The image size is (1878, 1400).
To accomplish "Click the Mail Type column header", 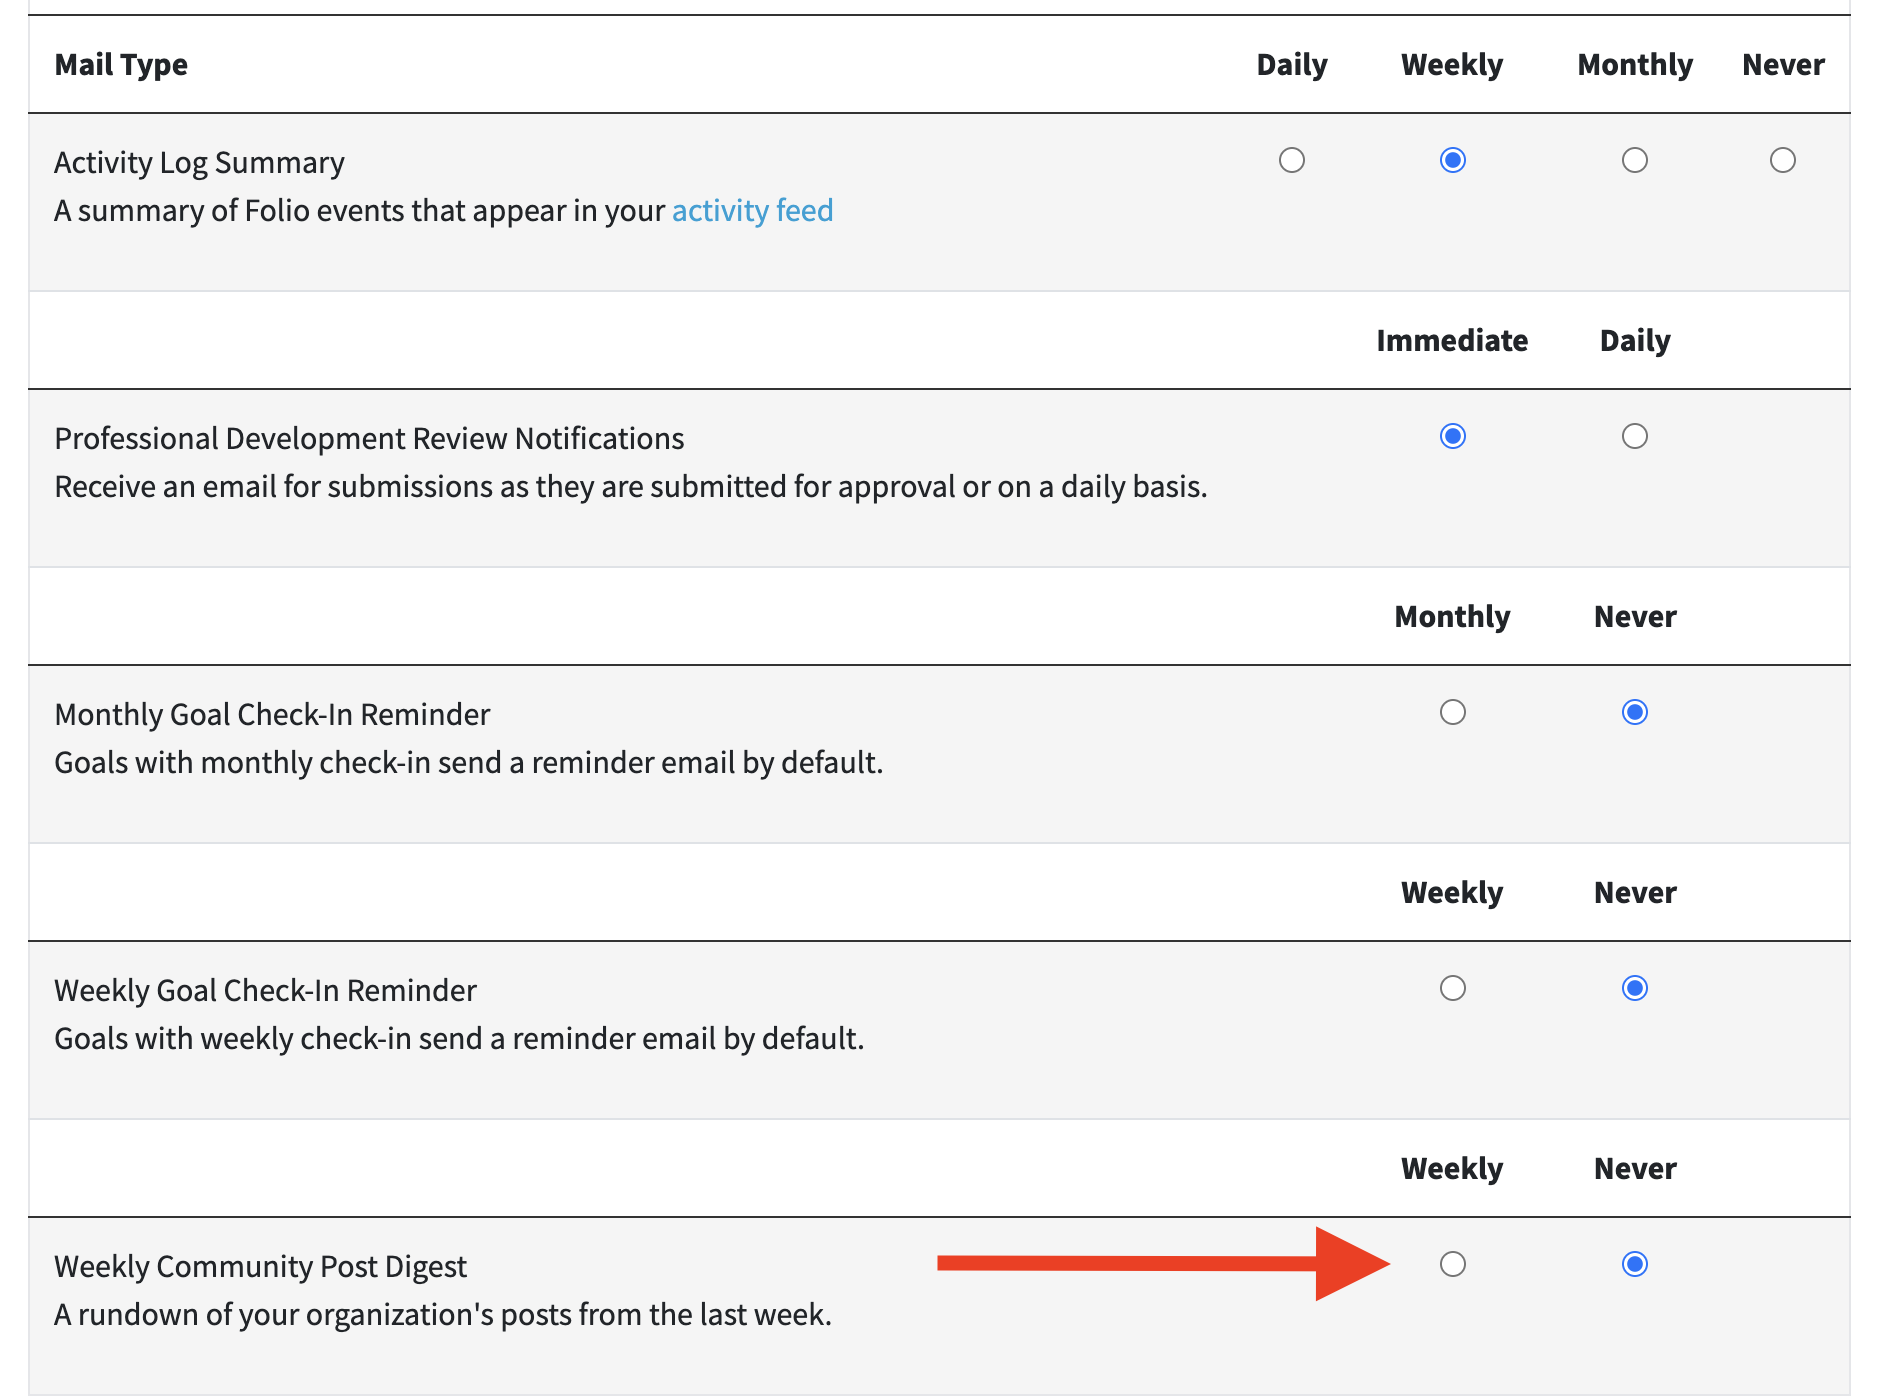I will point(121,65).
